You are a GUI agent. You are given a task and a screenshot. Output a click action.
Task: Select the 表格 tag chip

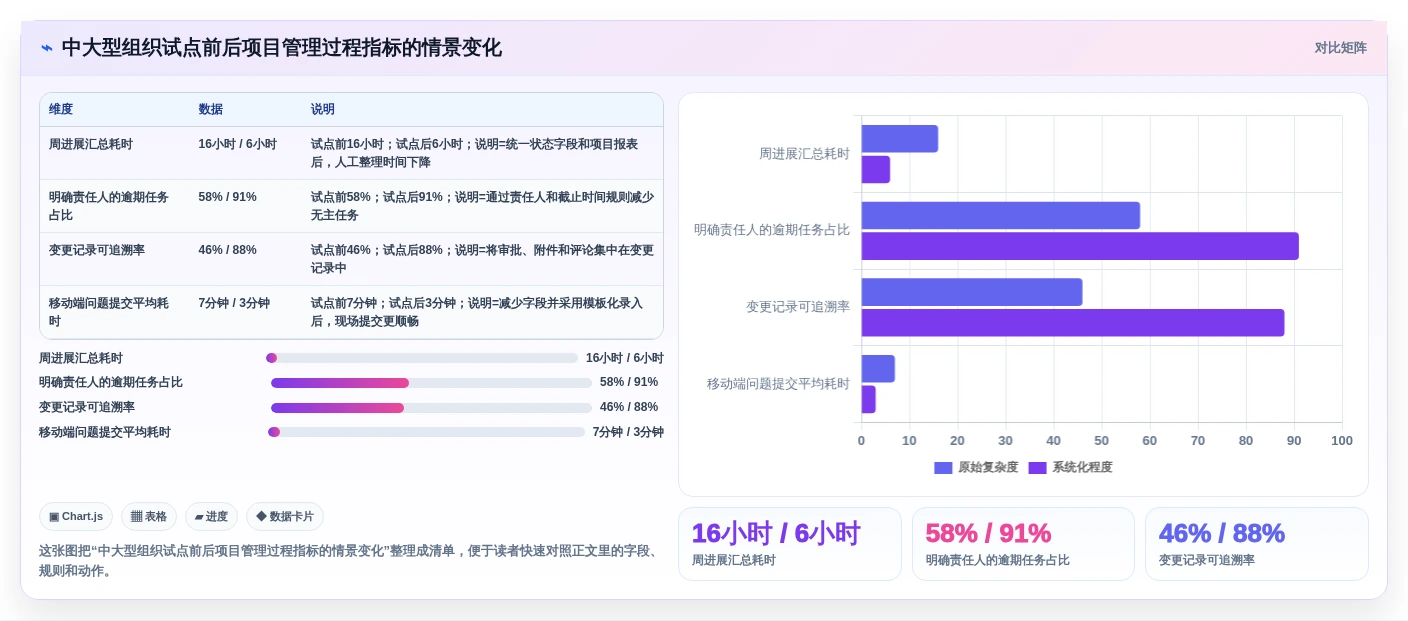(149, 516)
